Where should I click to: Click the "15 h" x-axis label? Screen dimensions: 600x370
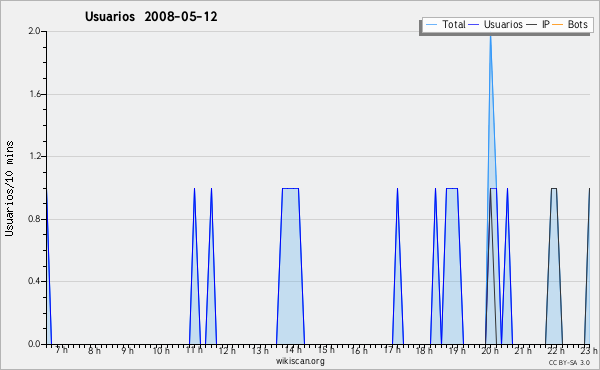click(326, 350)
